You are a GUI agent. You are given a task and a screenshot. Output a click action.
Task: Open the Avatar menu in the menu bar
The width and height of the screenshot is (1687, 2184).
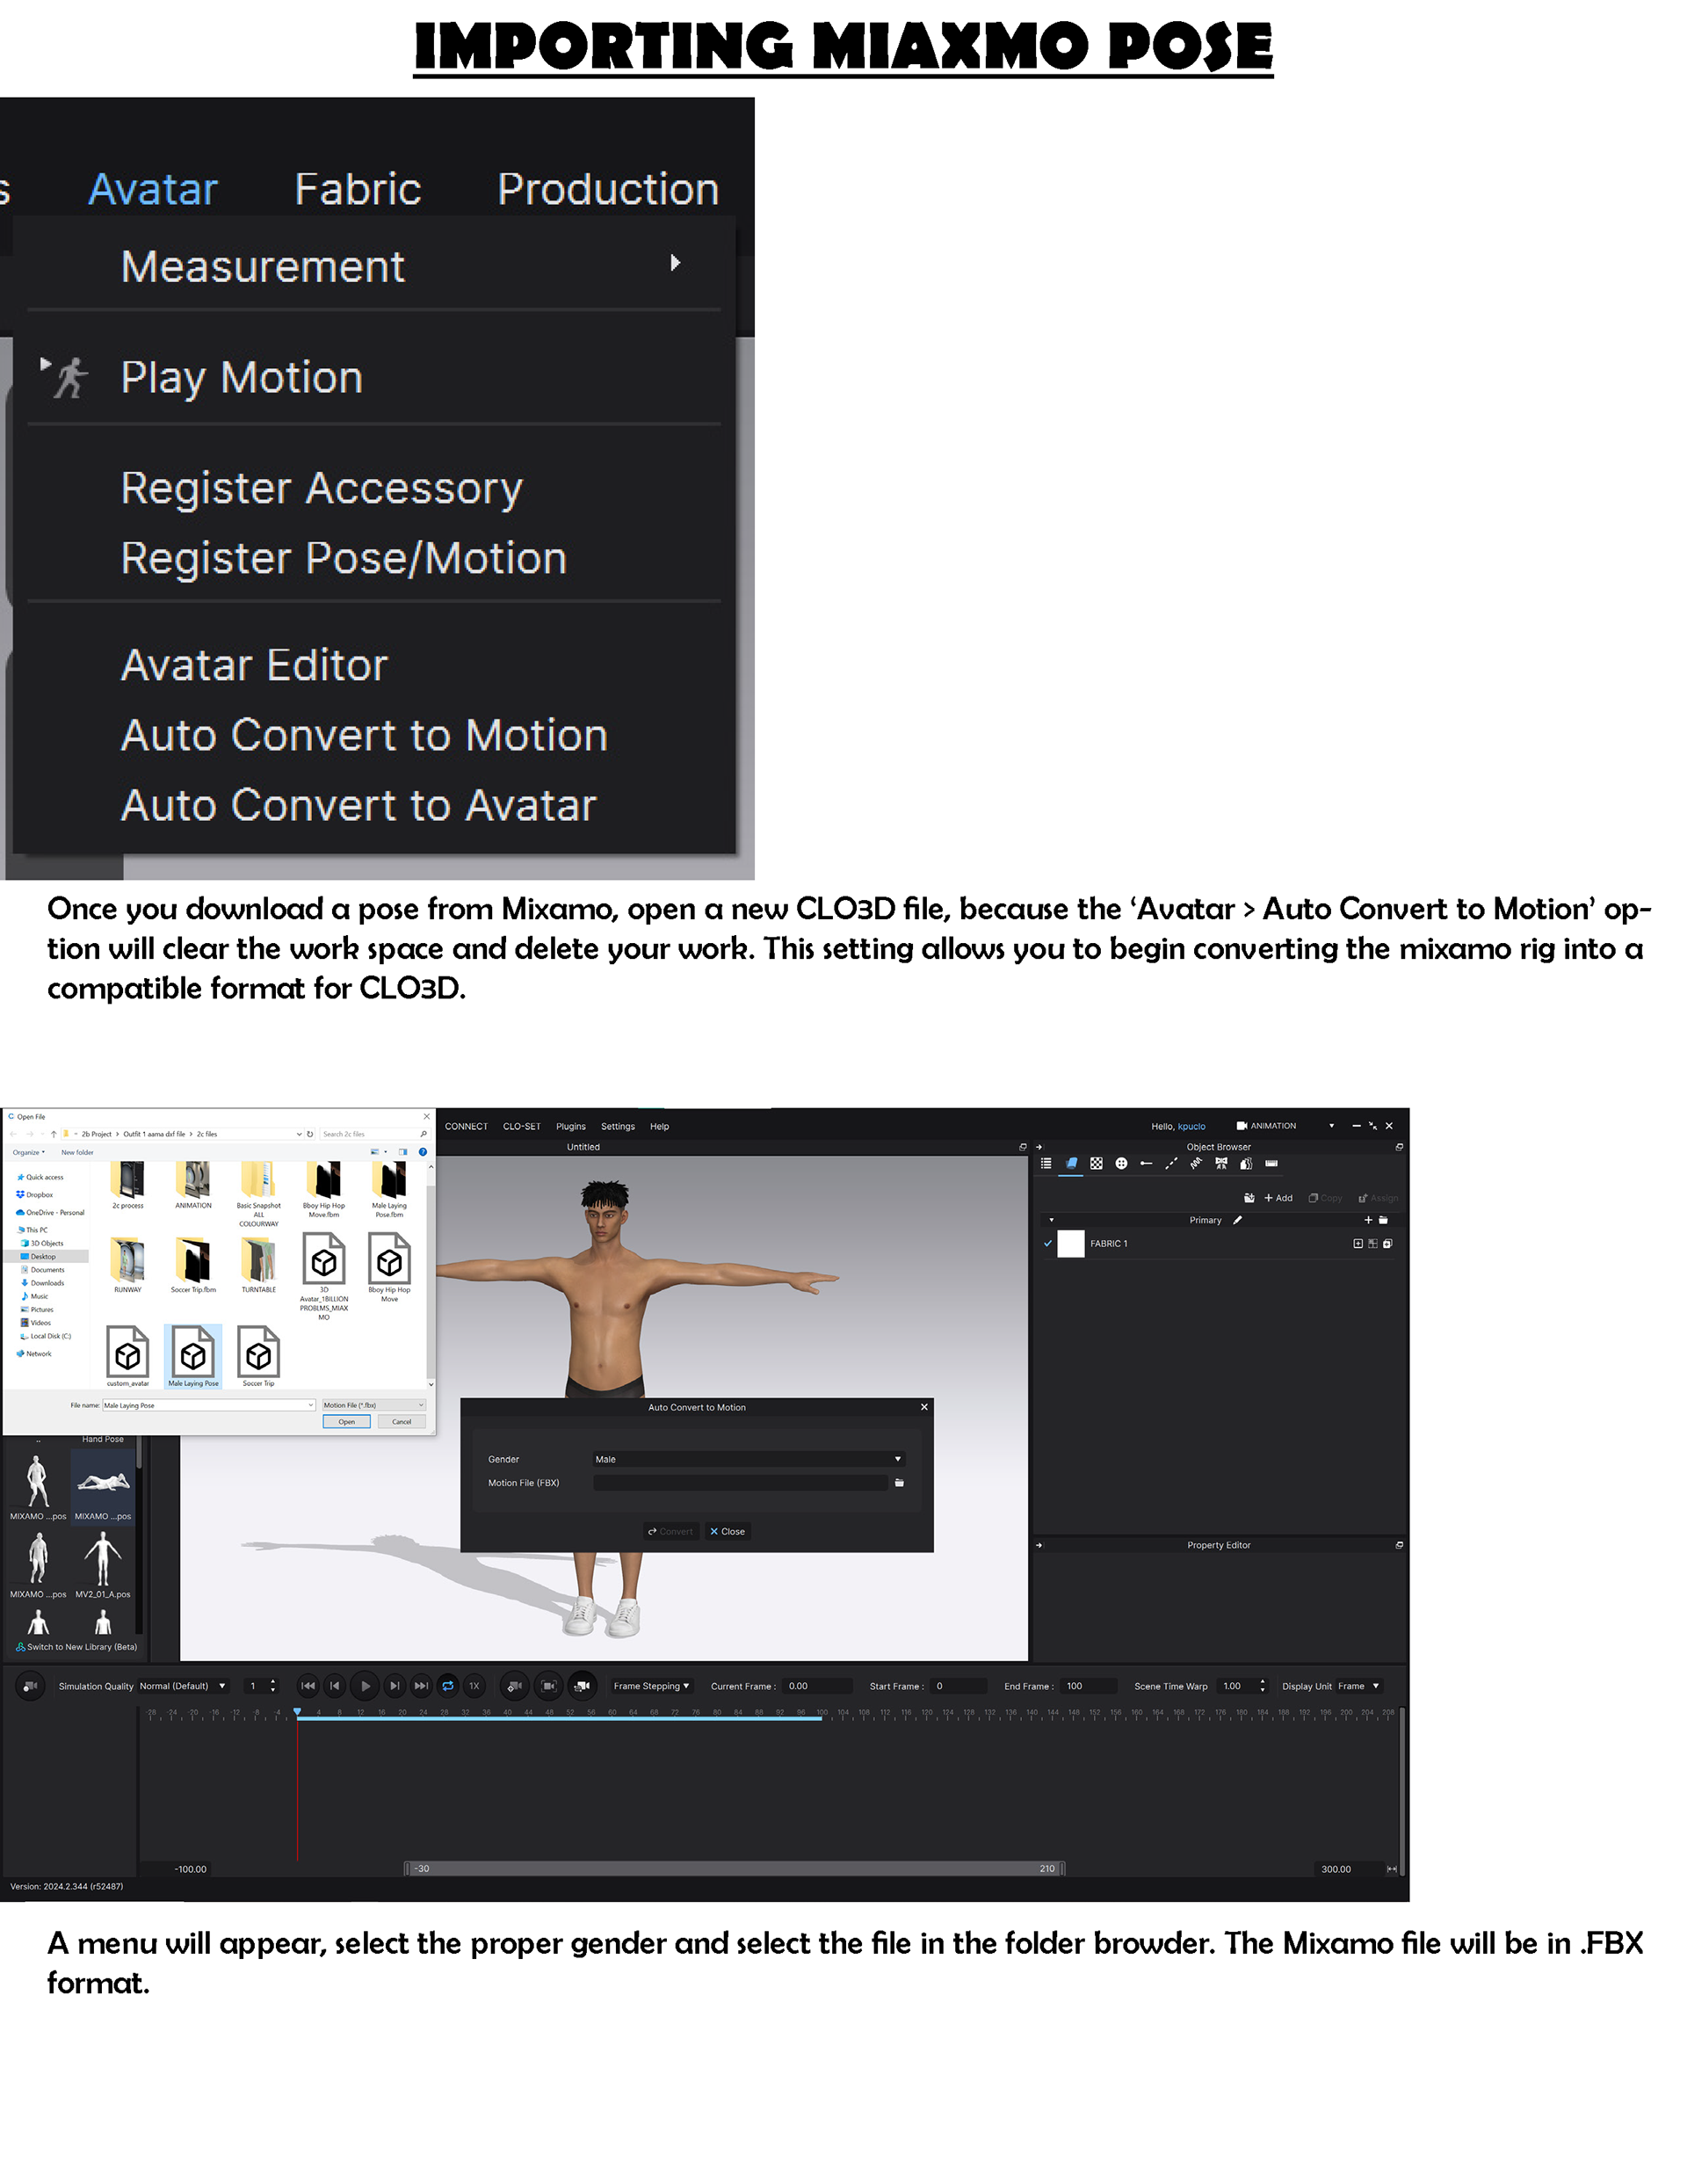[x=153, y=189]
